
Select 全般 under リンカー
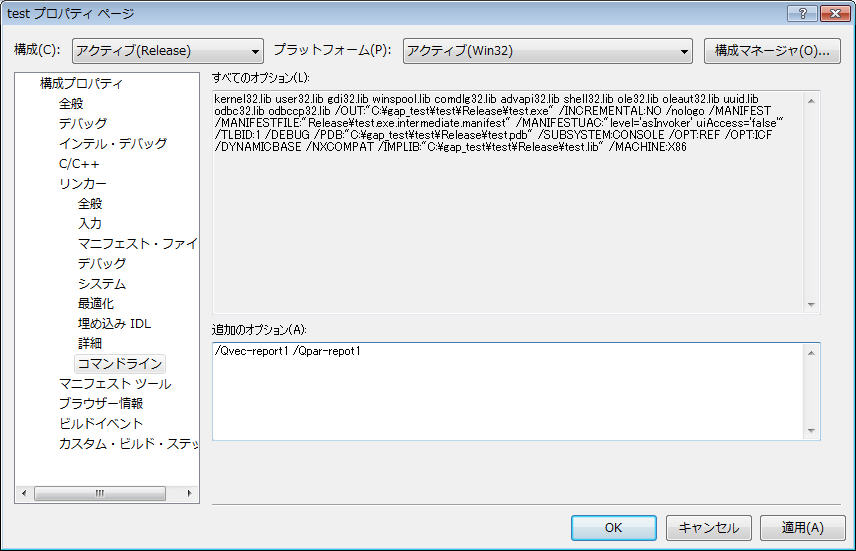(x=90, y=204)
